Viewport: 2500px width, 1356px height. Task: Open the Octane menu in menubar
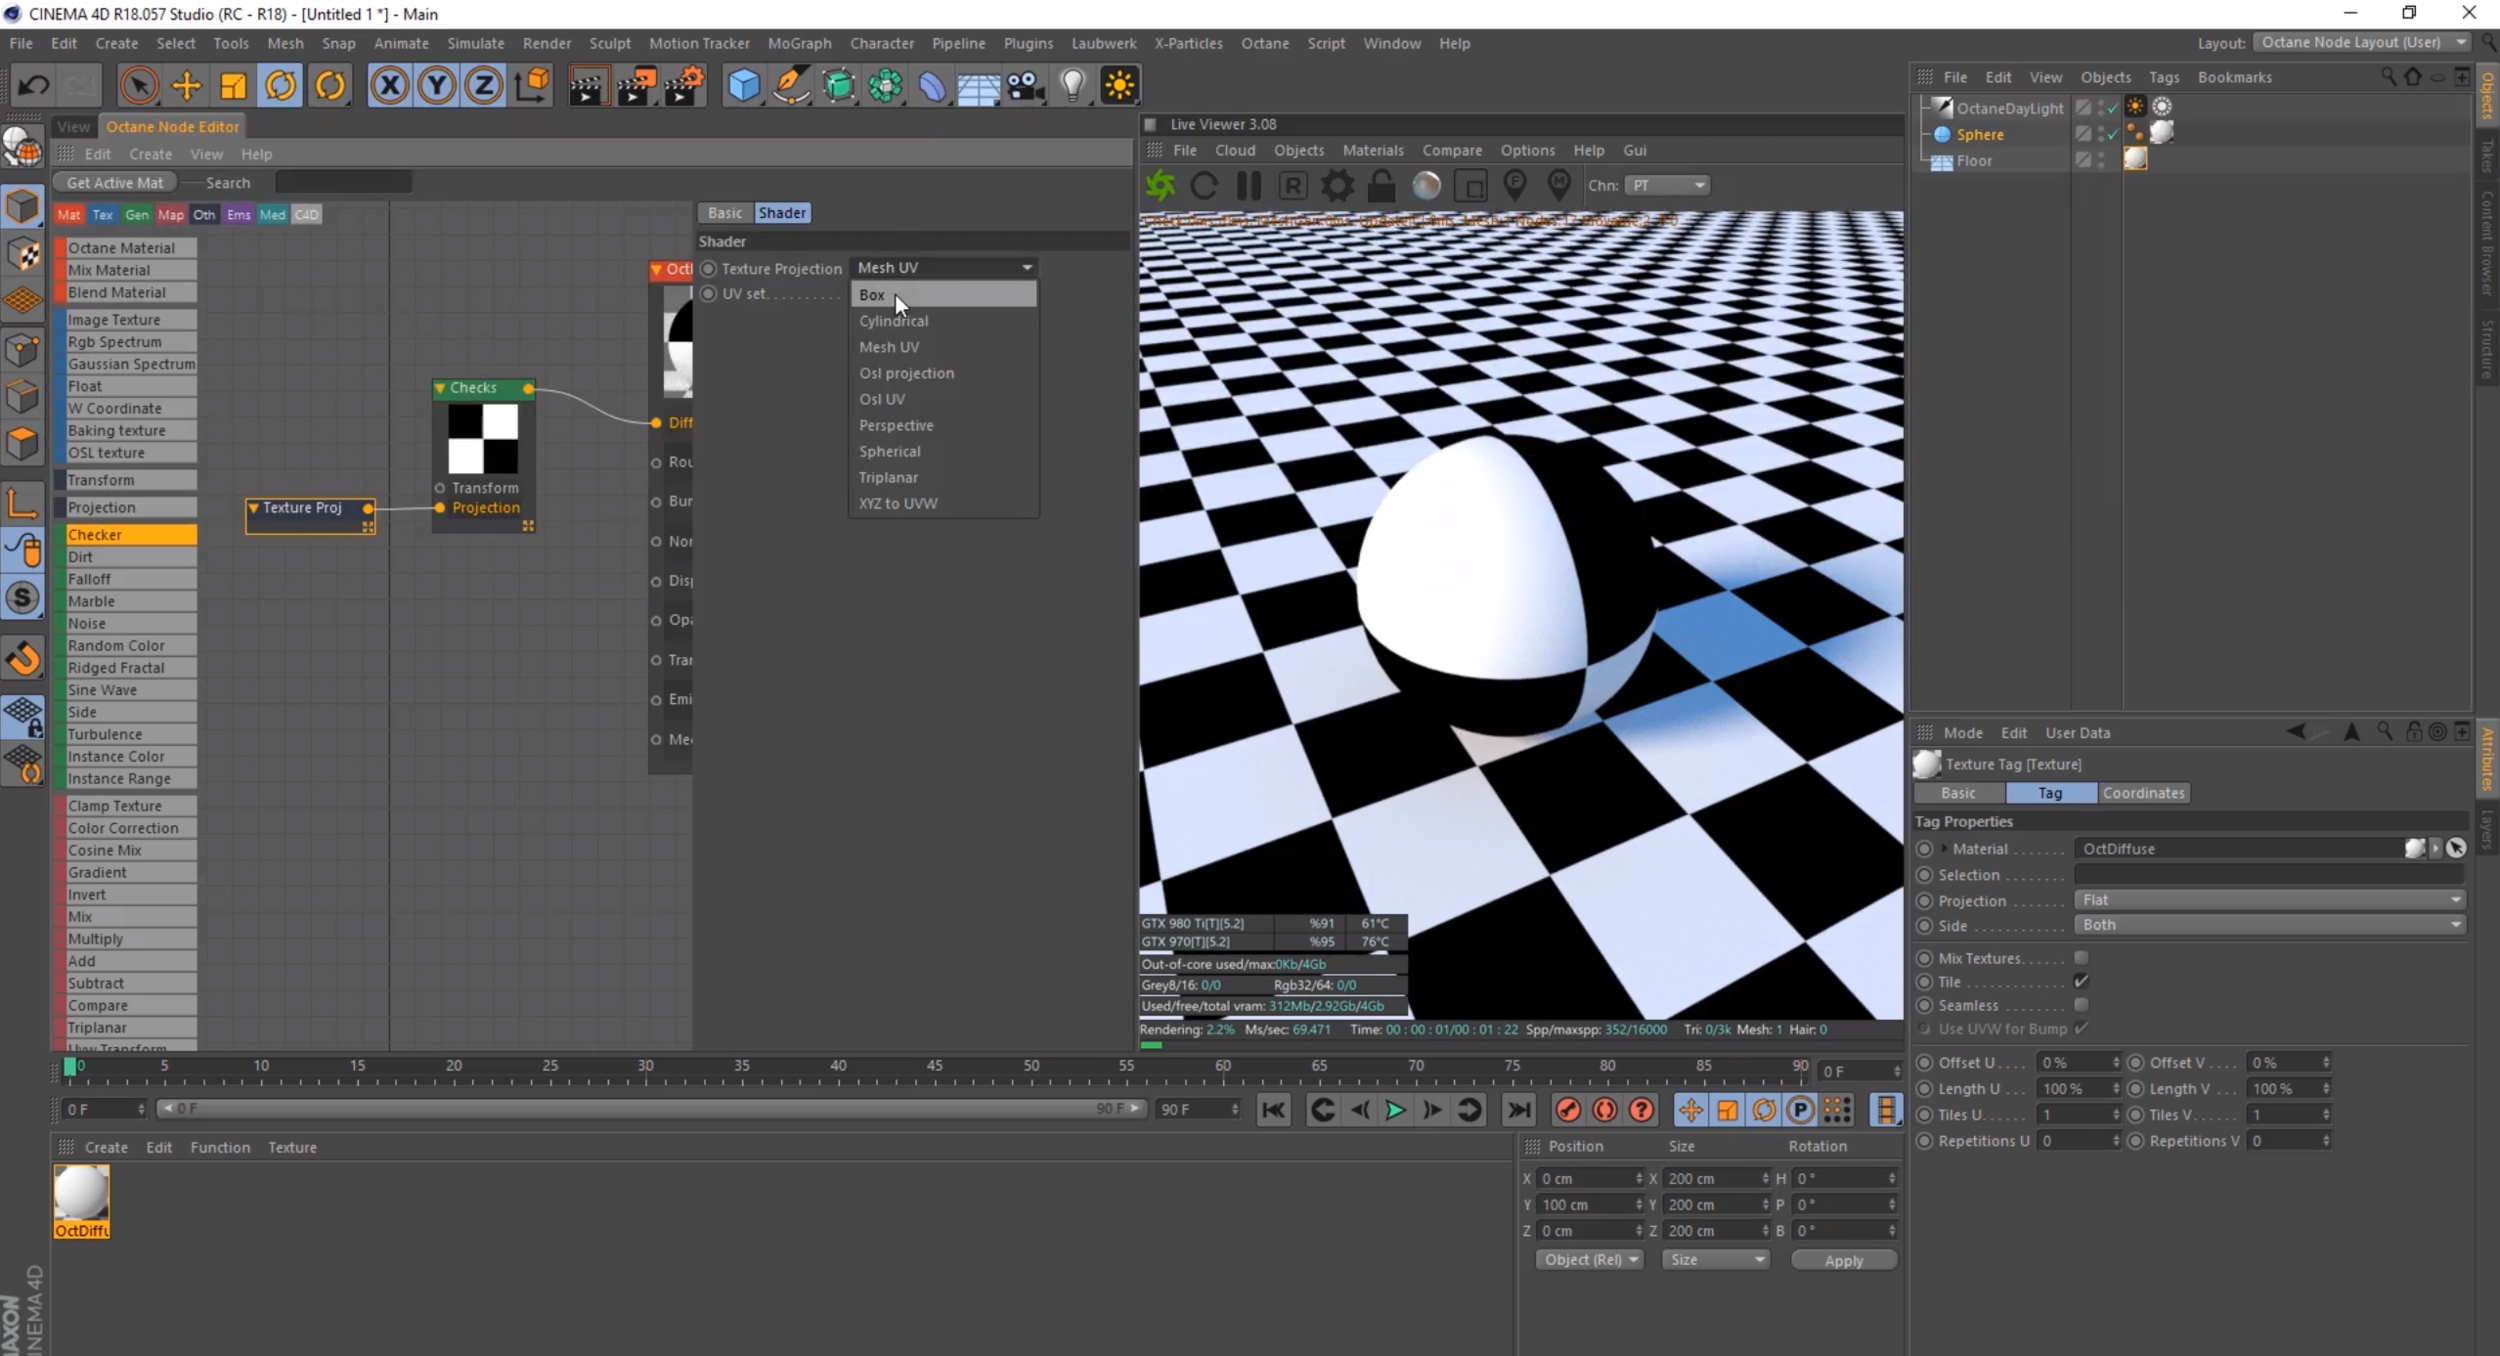click(1265, 43)
